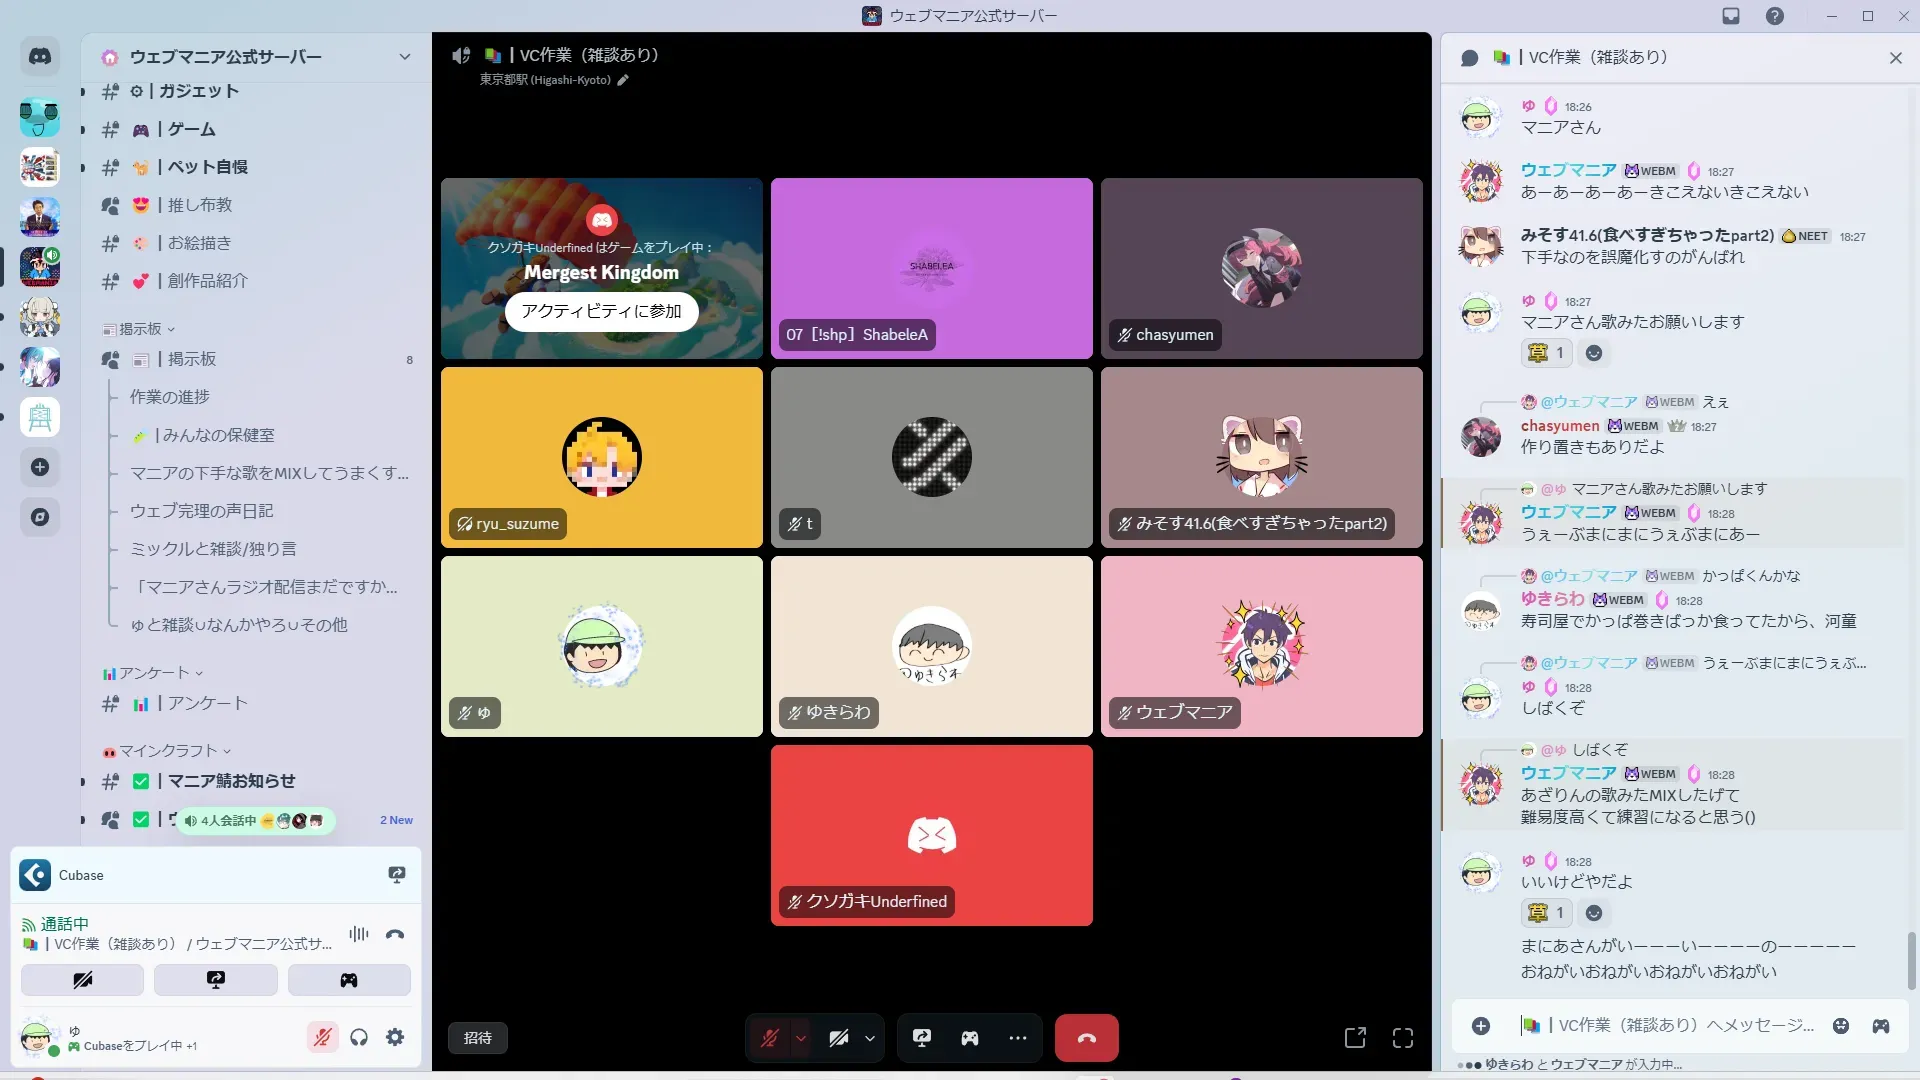
Task: Unmute microphone in bottom call controls
Action: 769,1038
